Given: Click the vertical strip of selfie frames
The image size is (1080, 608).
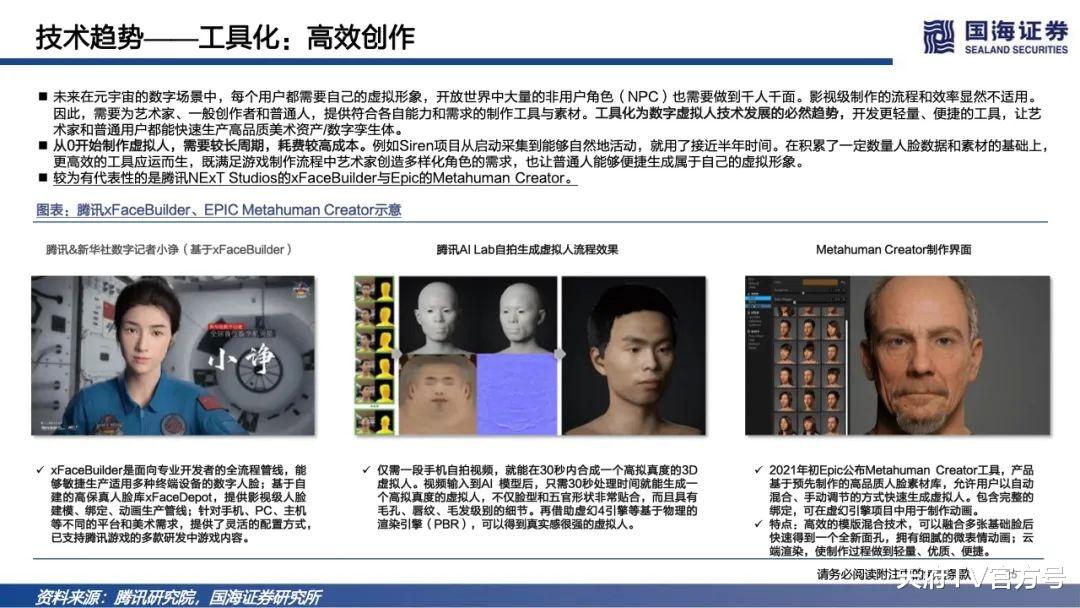Looking at the screenshot, I should pyautogui.click(x=374, y=355).
